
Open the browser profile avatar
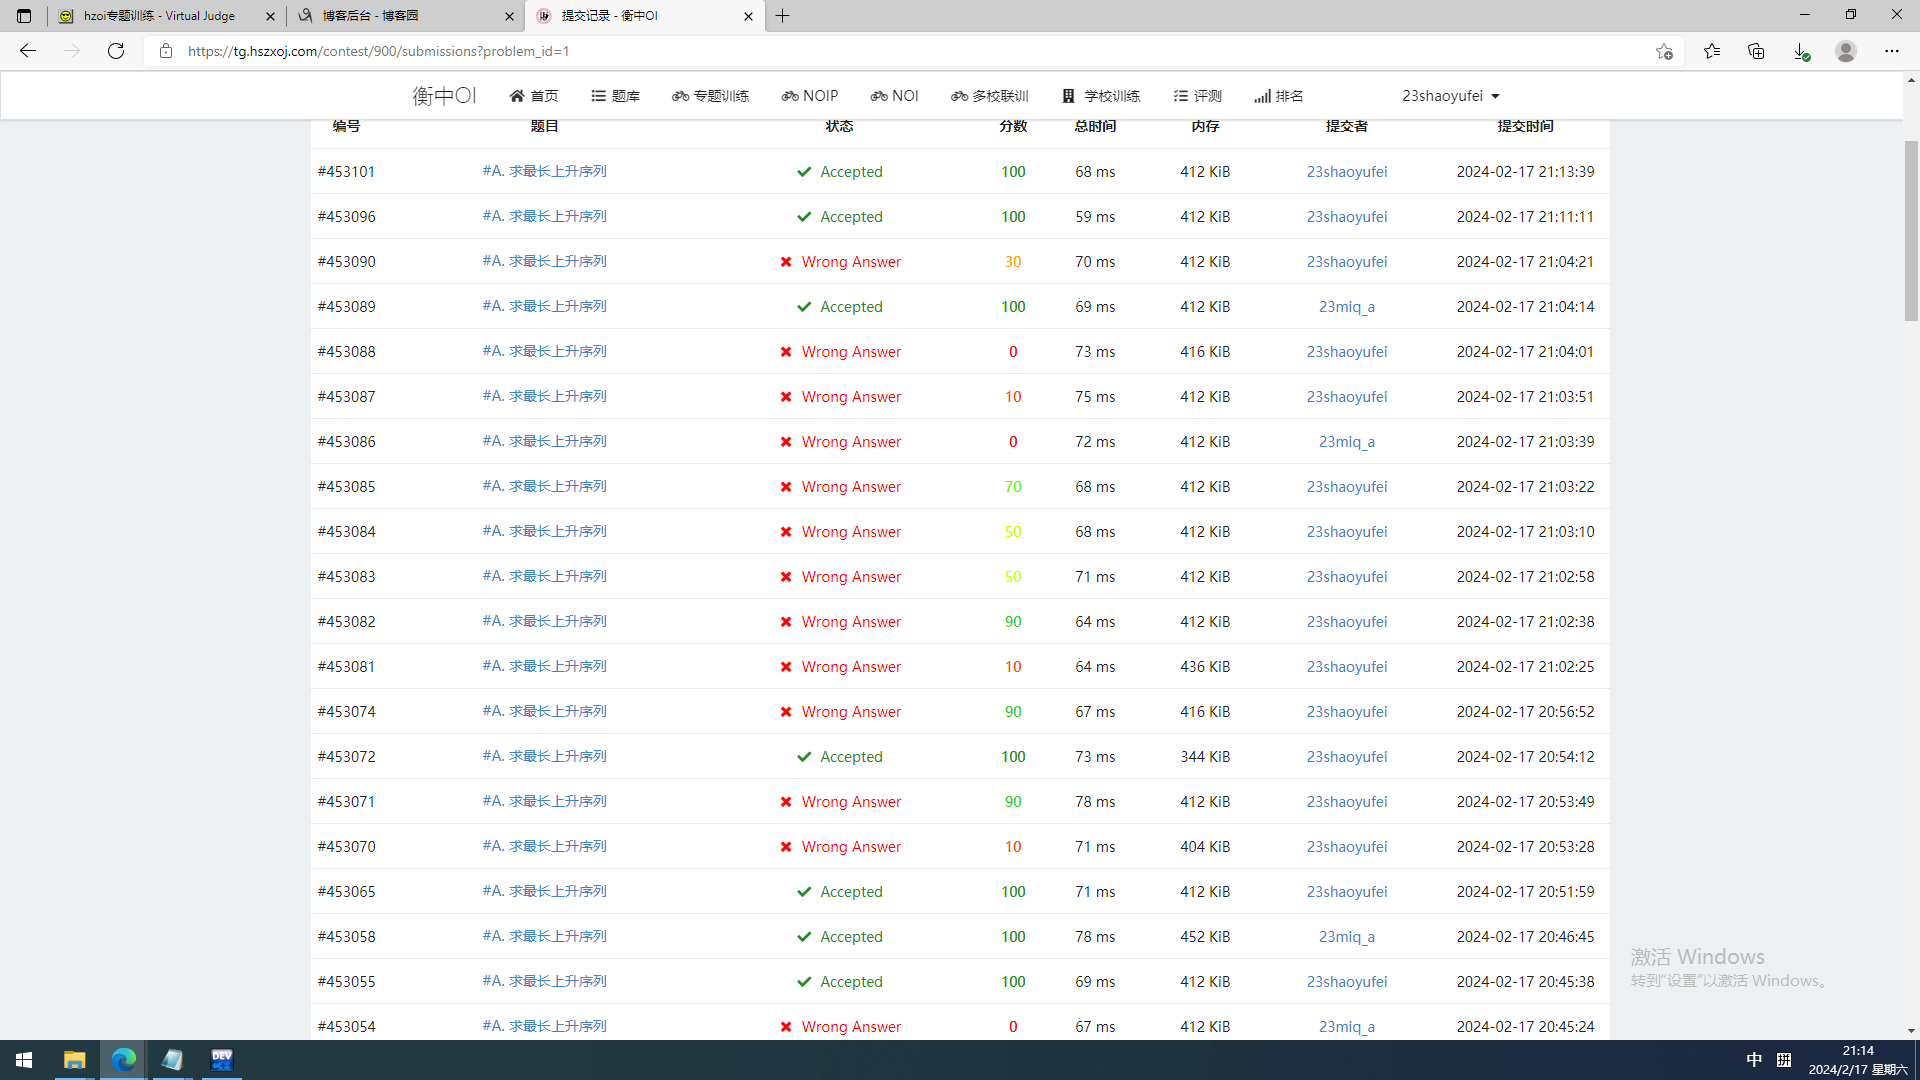pyautogui.click(x=1845, y=51)
